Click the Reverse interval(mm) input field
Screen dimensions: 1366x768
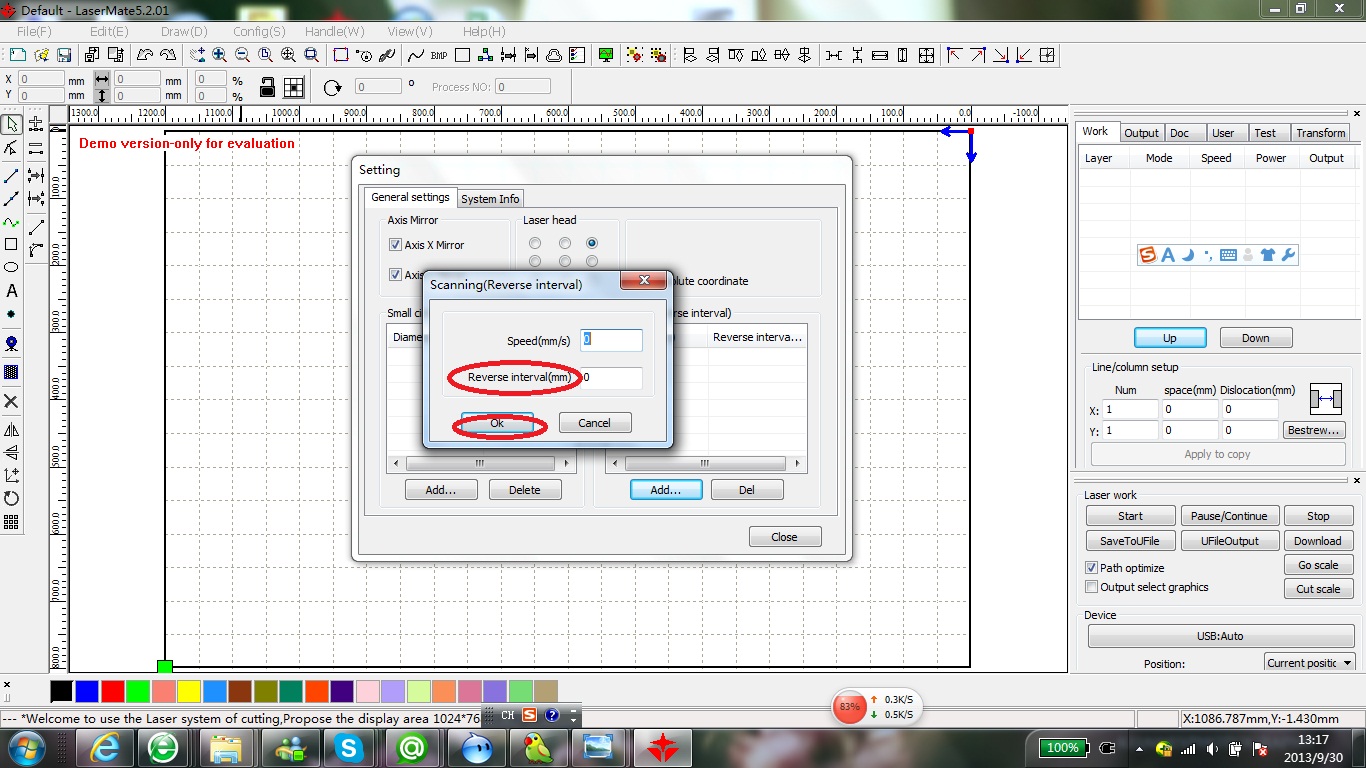point(611,378)
